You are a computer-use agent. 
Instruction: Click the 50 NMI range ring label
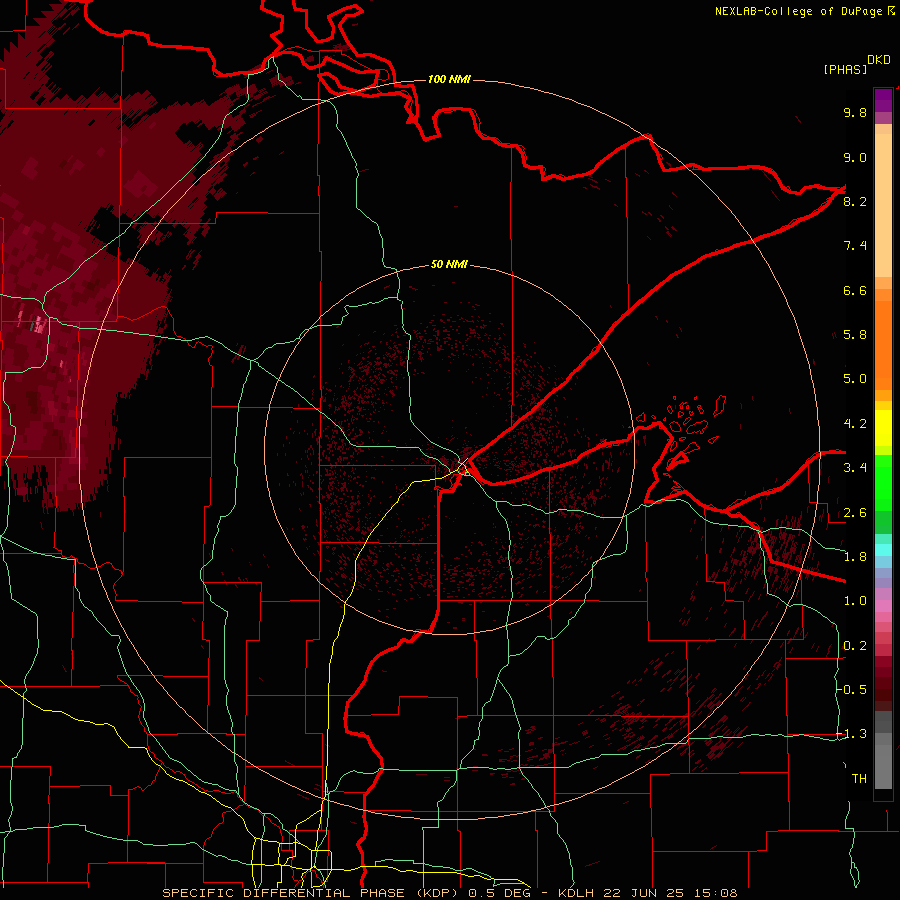[449, 265]
